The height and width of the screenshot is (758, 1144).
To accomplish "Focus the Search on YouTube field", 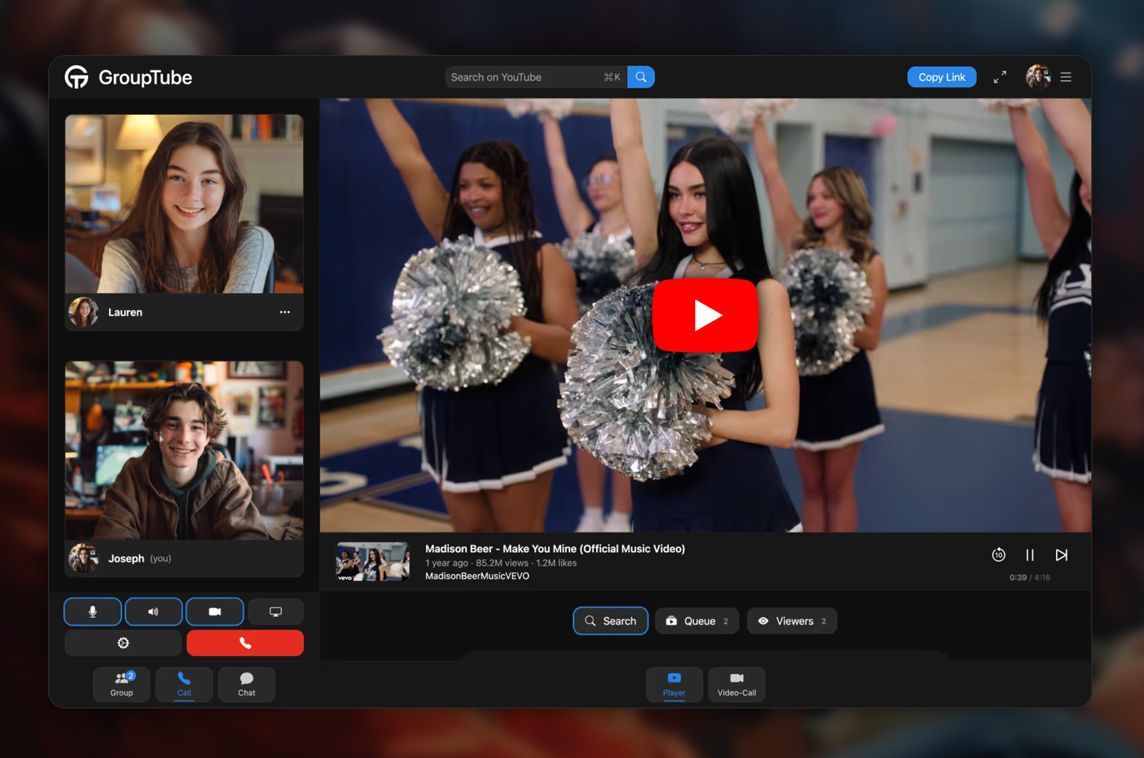I will pyautogui.click(x=536, y=77).
